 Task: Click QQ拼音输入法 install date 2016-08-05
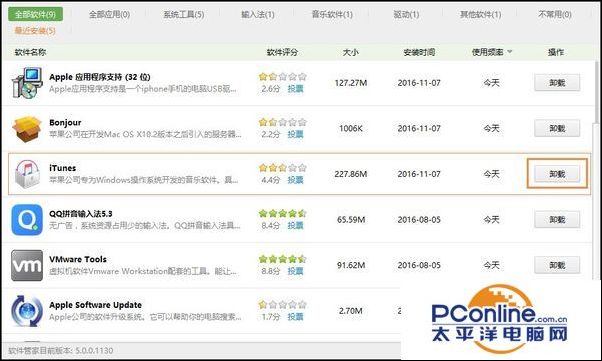coord(419,220)
